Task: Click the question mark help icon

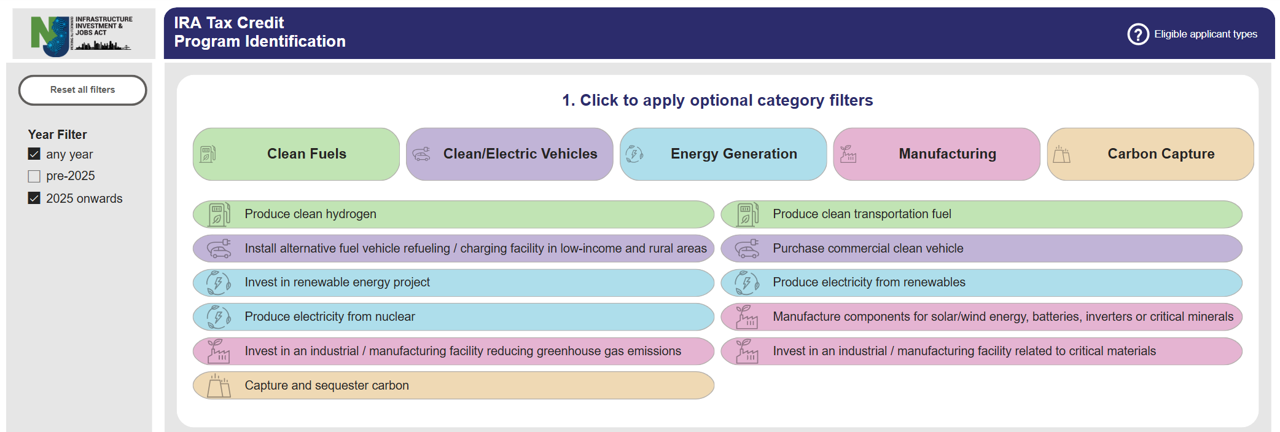Action: pyautogui.click(x=1138, y=34)
